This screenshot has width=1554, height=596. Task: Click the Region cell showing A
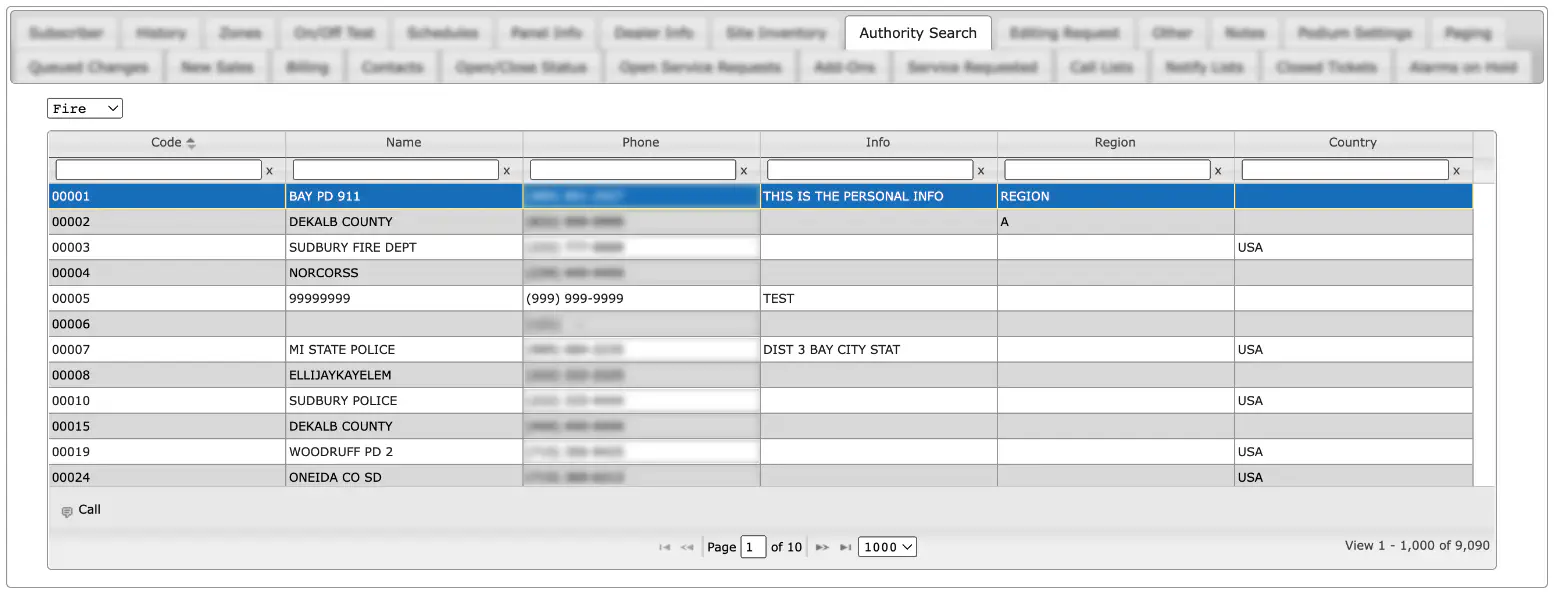pos(1115,222)
